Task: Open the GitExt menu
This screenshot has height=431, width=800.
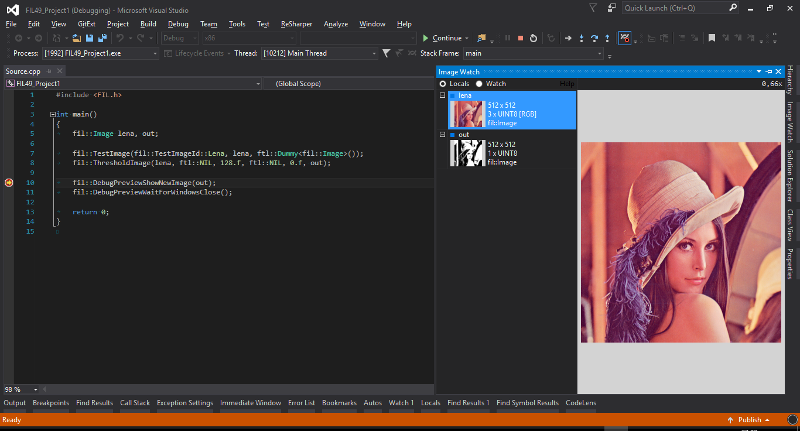Action: (x=86, y=24)
